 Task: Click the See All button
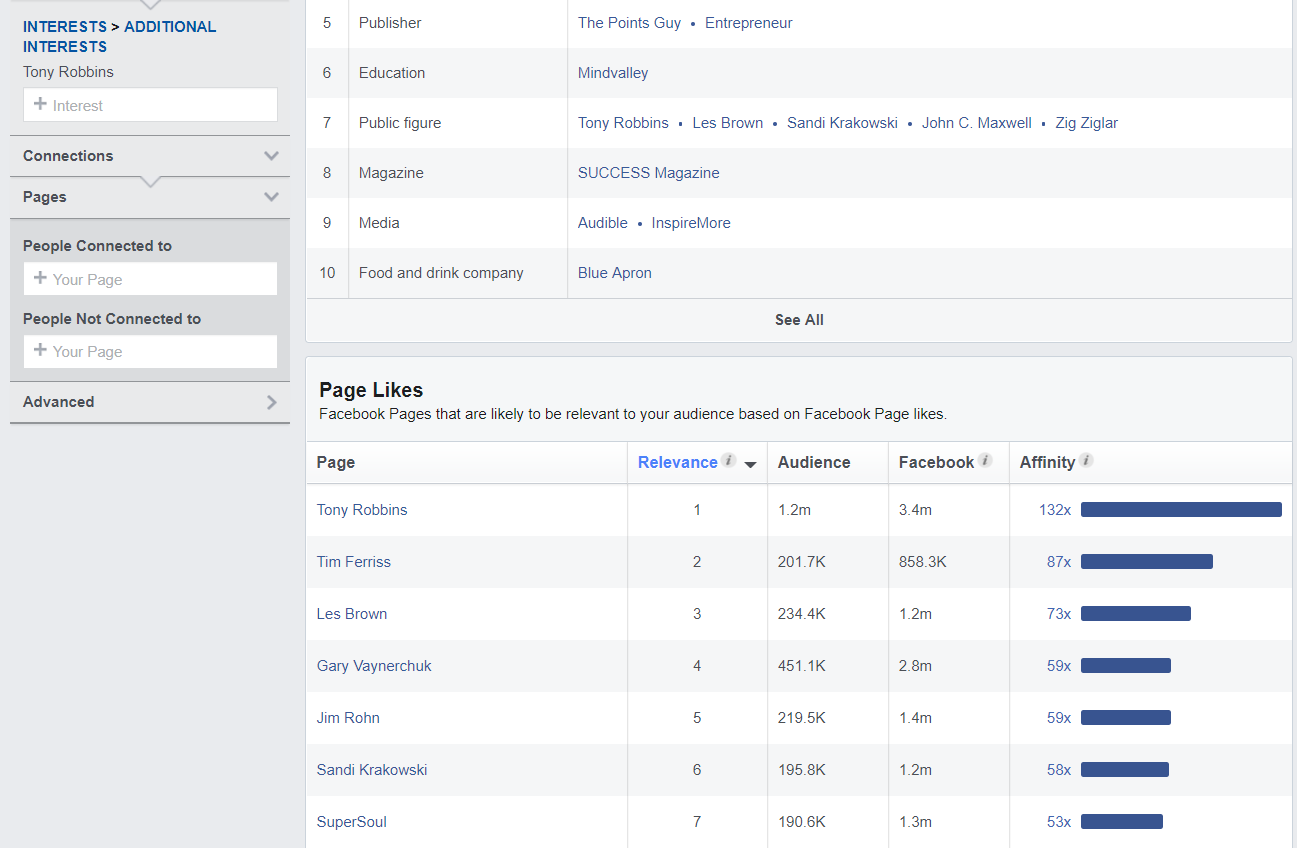pos(799,320)
